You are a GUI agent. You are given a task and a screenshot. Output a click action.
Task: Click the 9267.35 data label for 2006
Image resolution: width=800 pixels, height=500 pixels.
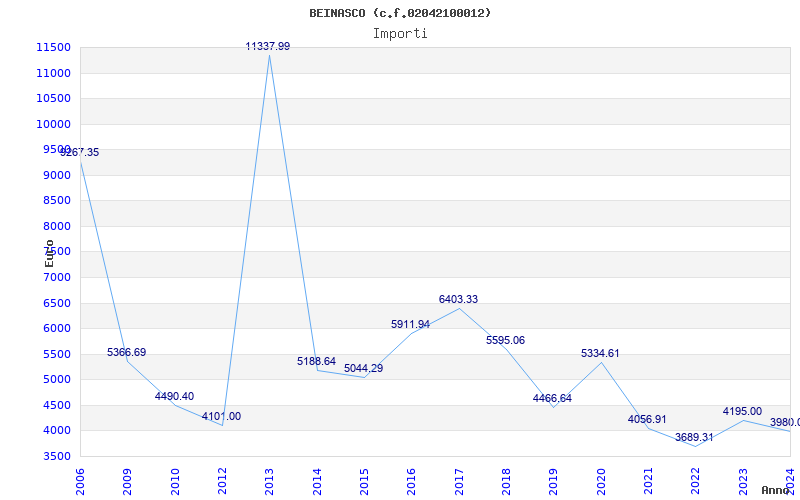point(80,153)
